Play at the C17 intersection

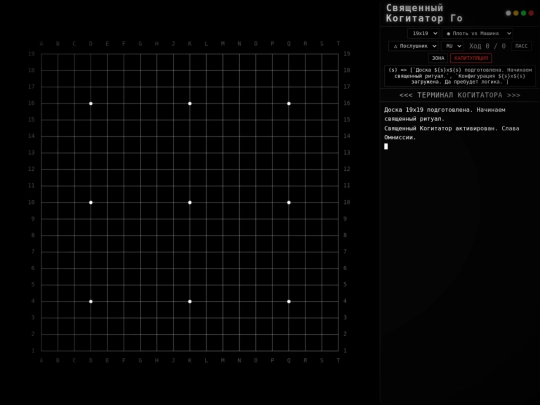74,87
